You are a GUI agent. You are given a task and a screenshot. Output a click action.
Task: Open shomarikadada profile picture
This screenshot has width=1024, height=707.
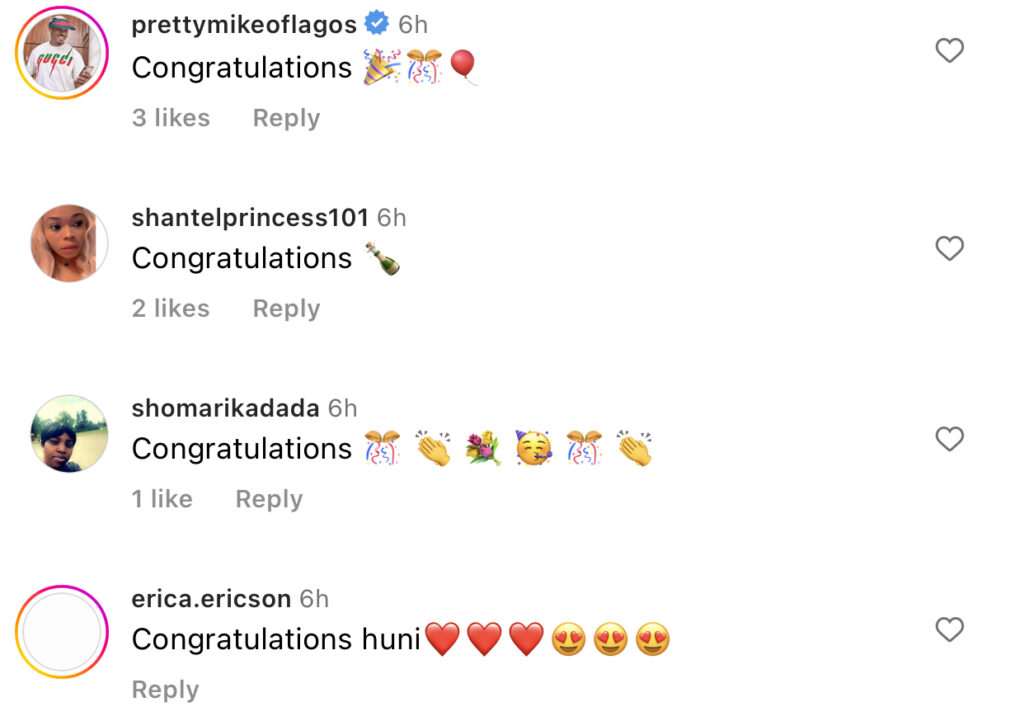tap(69, 434)
